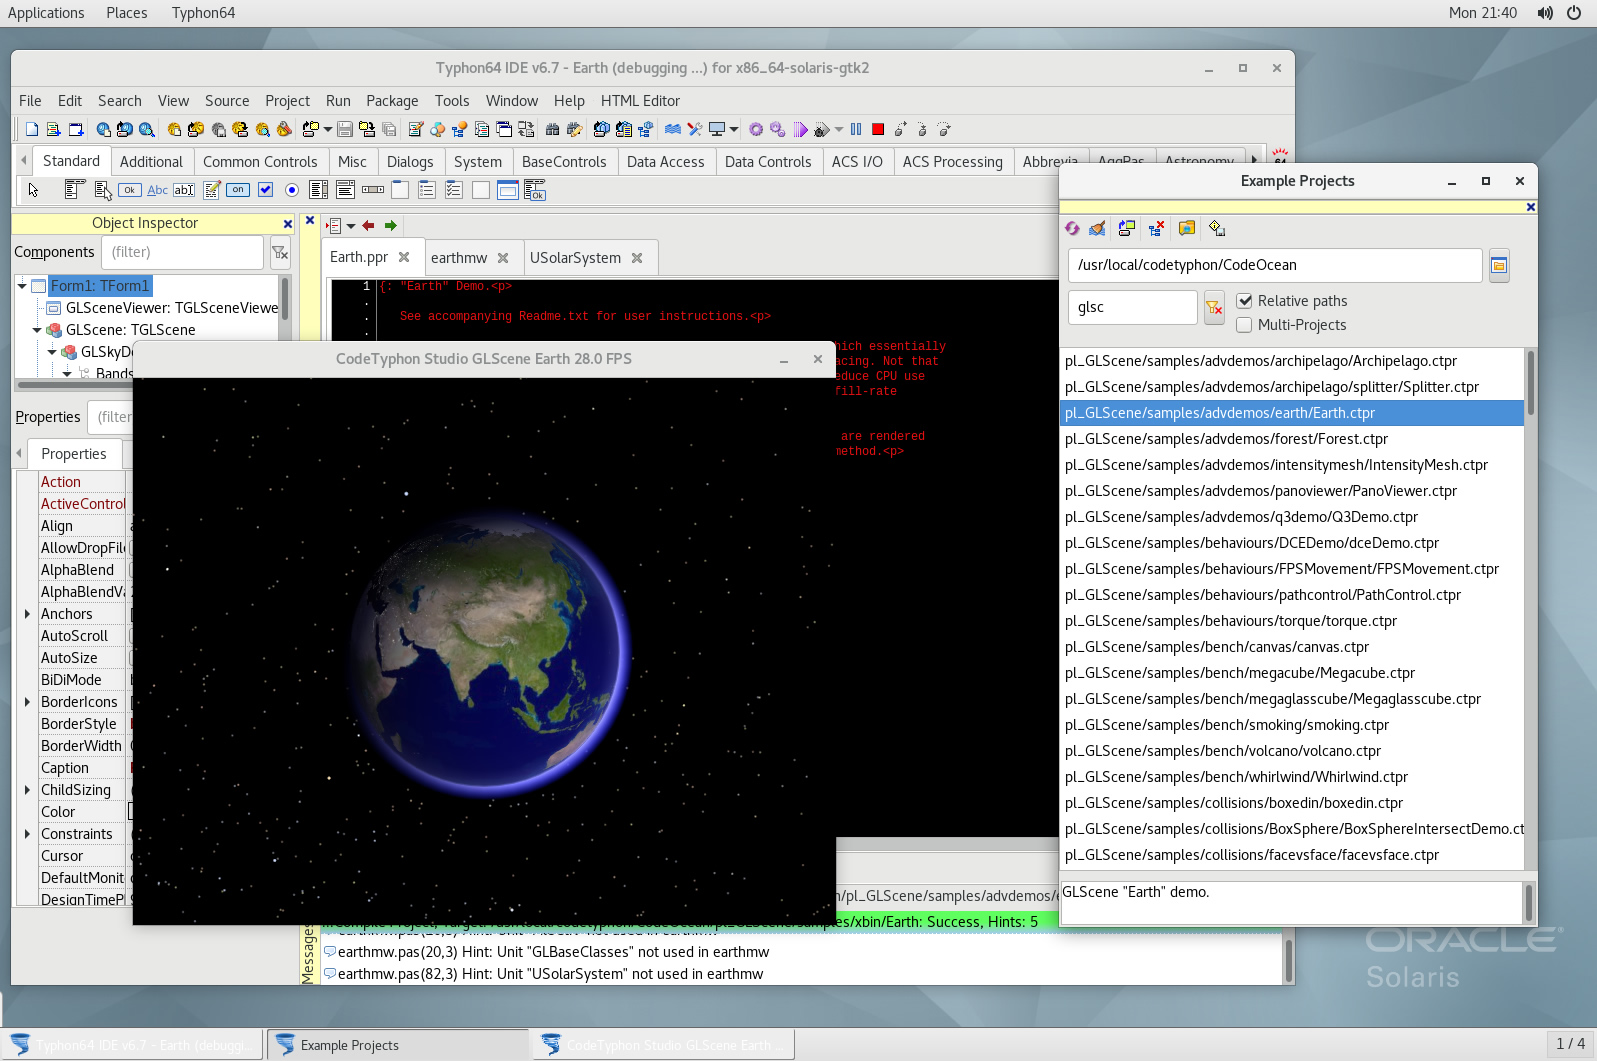Viewport: 1597px width, 1061px height.
Task: Select the TMemo component icon
Action: pyautogui.click(x=212, y=190)
